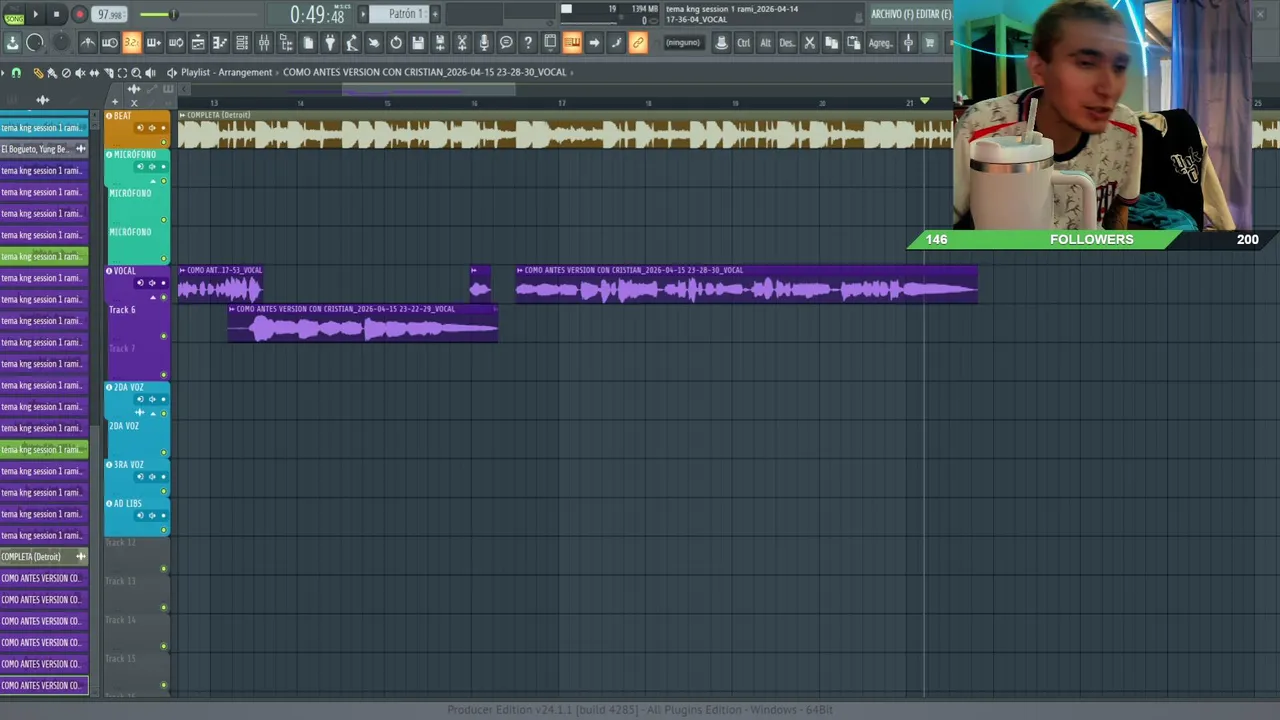Image resolution: width=1280 pixels, height=720 pixels.
Task: Open the (ninguno) dropdown selector
Action: coord(683,42)
